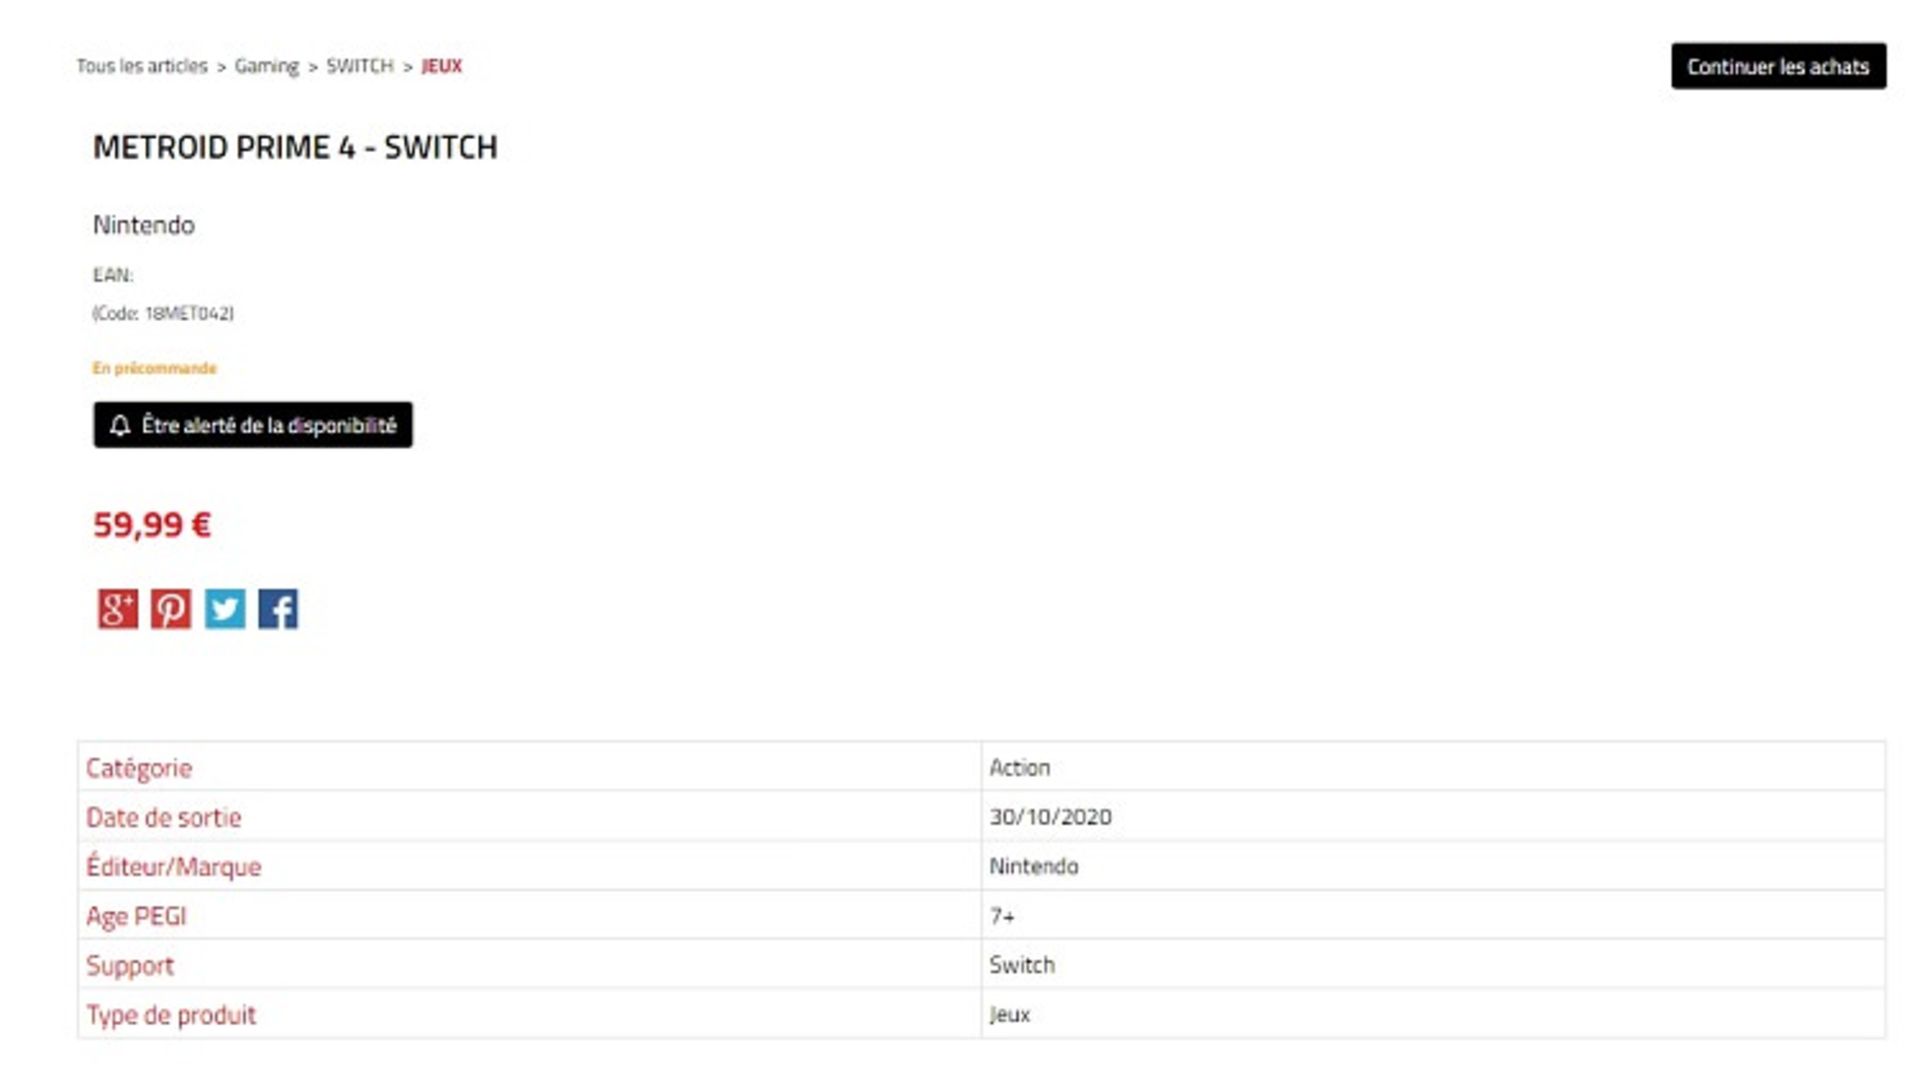
Task: Click the 'Continuer les achats' button
Action: (1778, 66)
